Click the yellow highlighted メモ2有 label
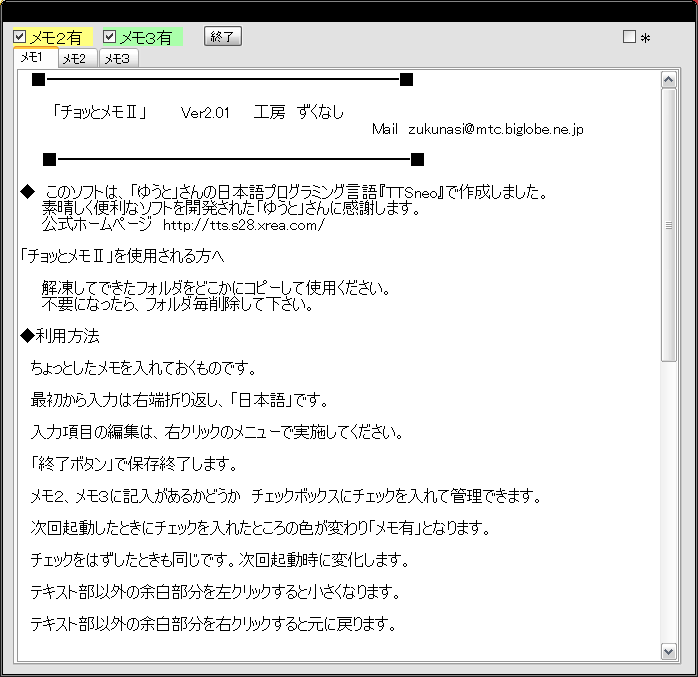 tap(56, 37)
